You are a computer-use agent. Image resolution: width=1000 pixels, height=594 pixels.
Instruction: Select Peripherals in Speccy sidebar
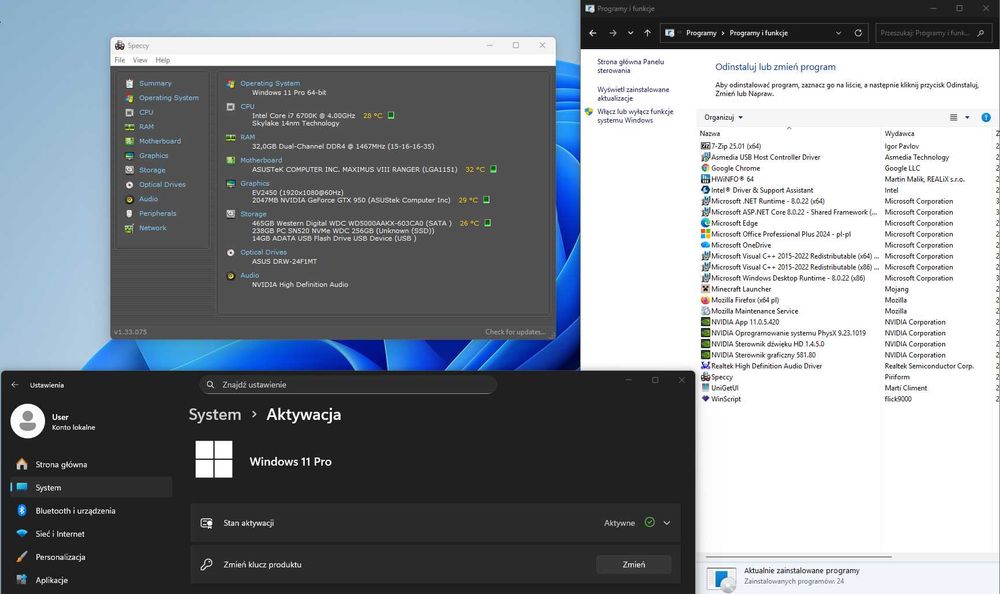click(158, 213)
